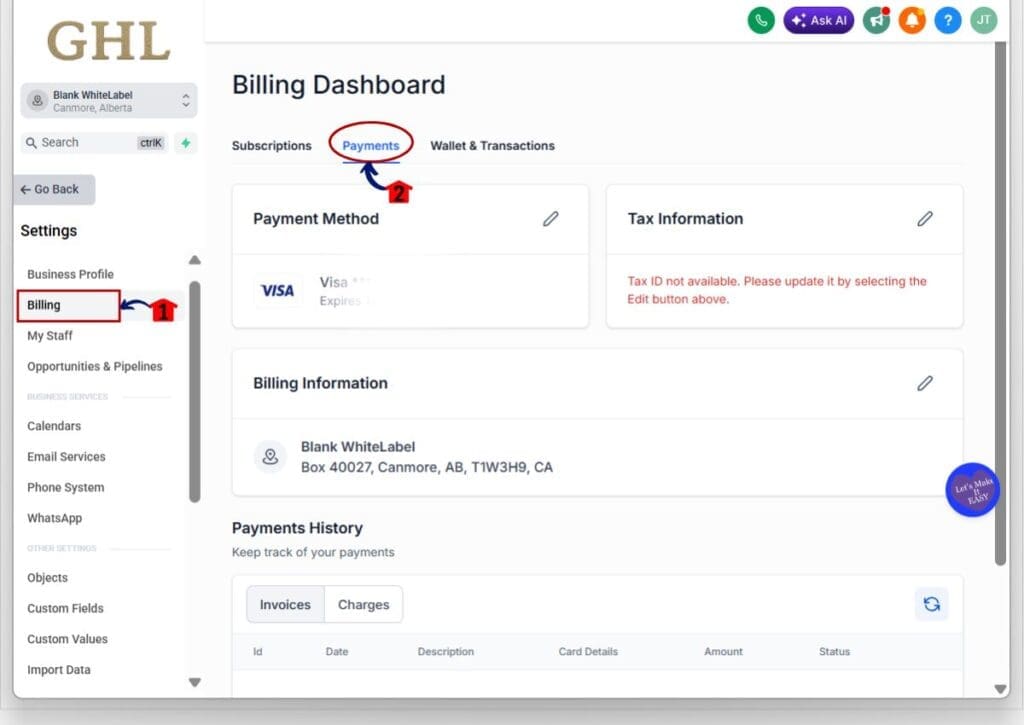Viewport: 1024px width, 725px height.
Task: Open the megaphone announcements icon
Action: [876, 20]
